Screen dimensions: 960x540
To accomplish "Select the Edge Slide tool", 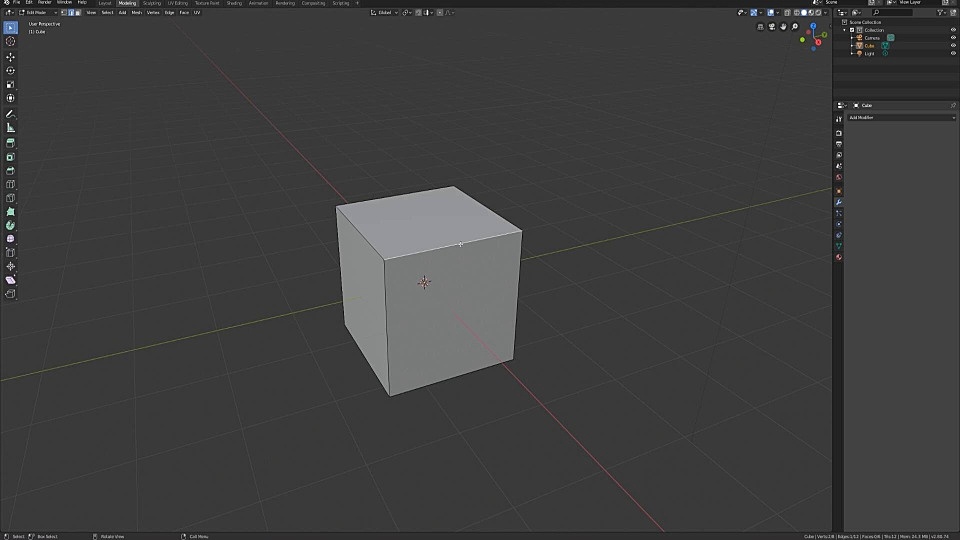I will coord(10,252).
